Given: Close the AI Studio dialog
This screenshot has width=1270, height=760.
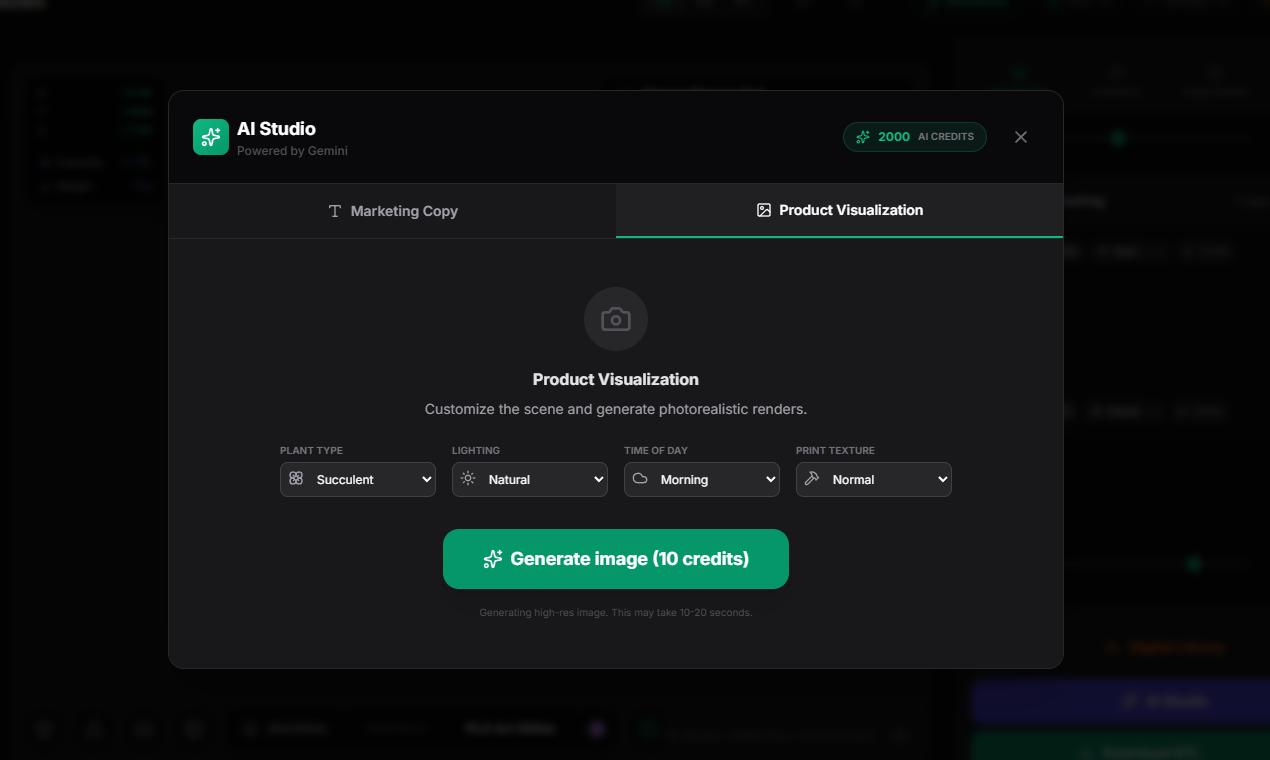Looking at the screenshot, I should coord(1020,137).
